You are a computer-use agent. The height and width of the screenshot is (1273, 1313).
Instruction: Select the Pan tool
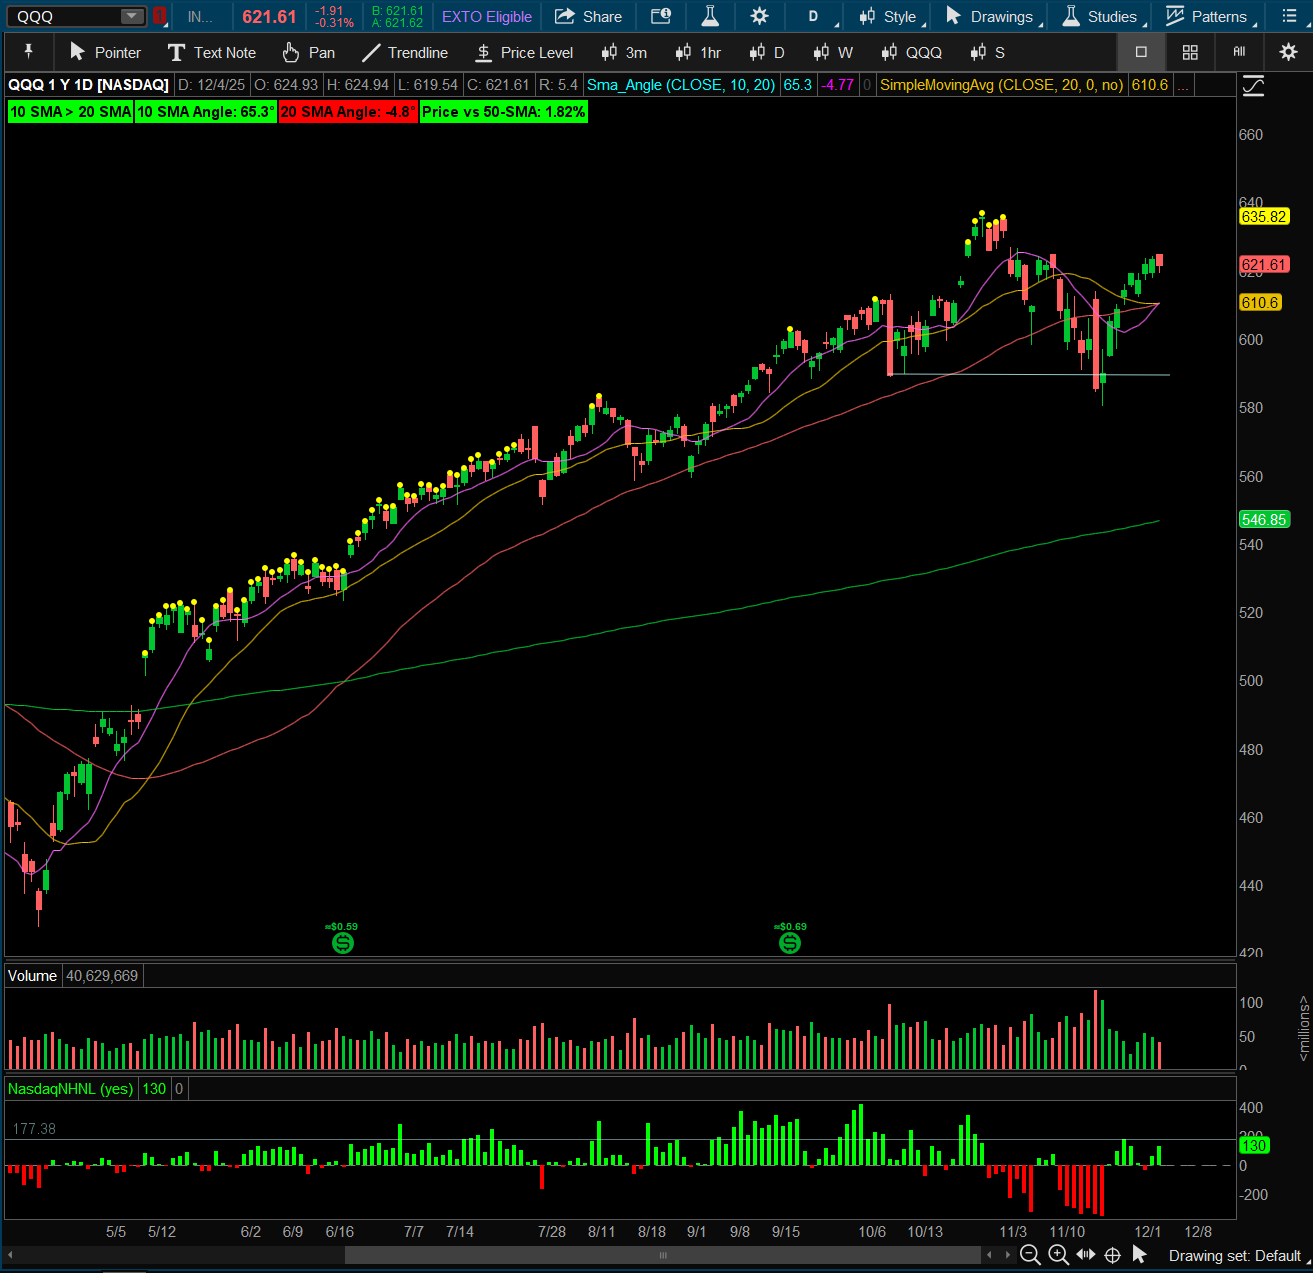[308, 52]
